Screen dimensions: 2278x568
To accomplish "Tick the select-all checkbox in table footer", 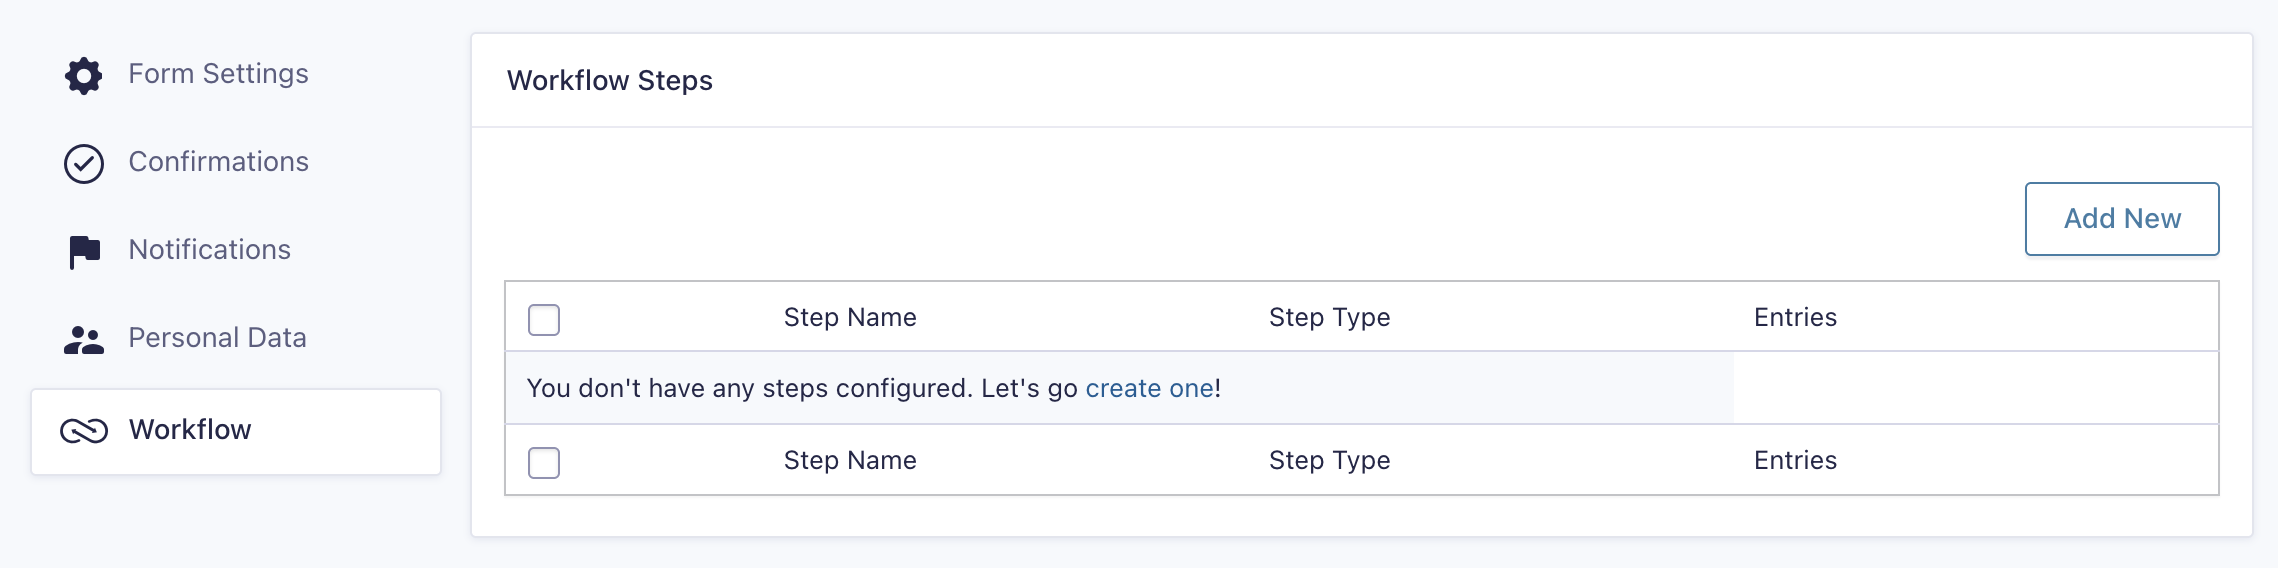I will tap(544, 463).
